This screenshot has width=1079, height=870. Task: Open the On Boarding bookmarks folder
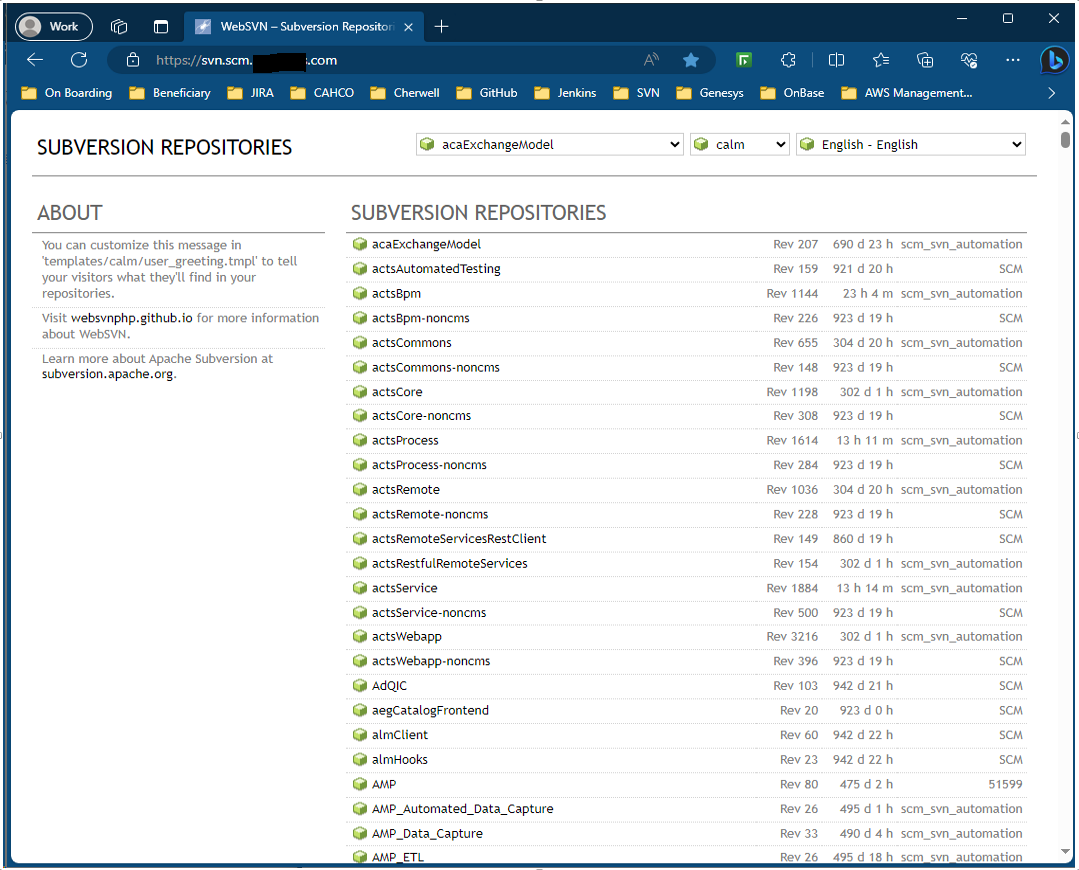pos(67,93)
